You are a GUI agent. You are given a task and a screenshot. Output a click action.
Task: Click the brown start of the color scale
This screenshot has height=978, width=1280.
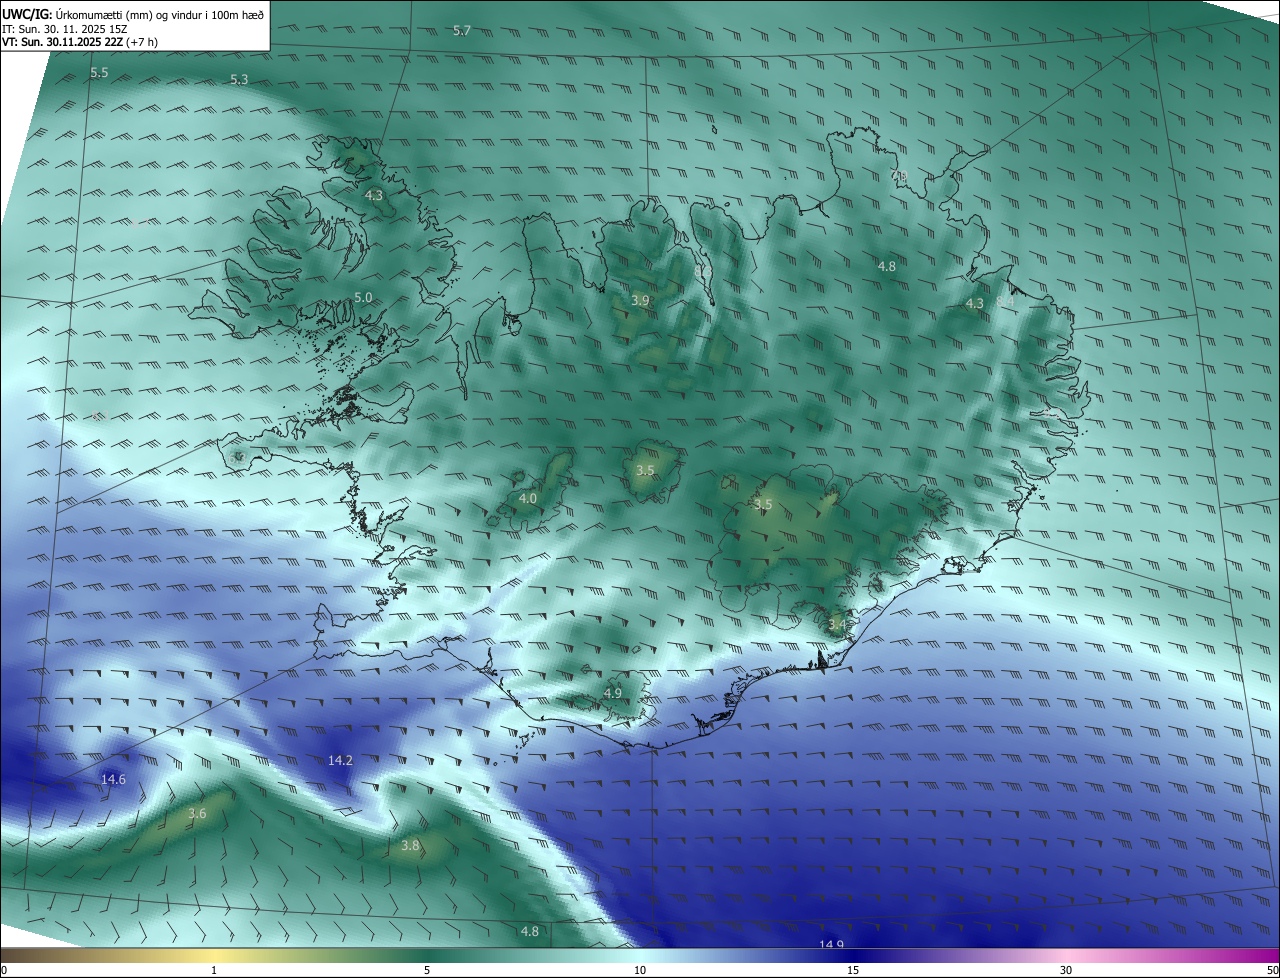point(10,956)
